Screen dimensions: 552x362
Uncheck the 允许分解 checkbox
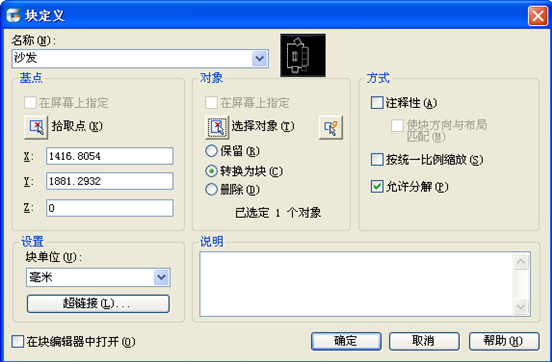pyautogui.click(x=377, y=186)
